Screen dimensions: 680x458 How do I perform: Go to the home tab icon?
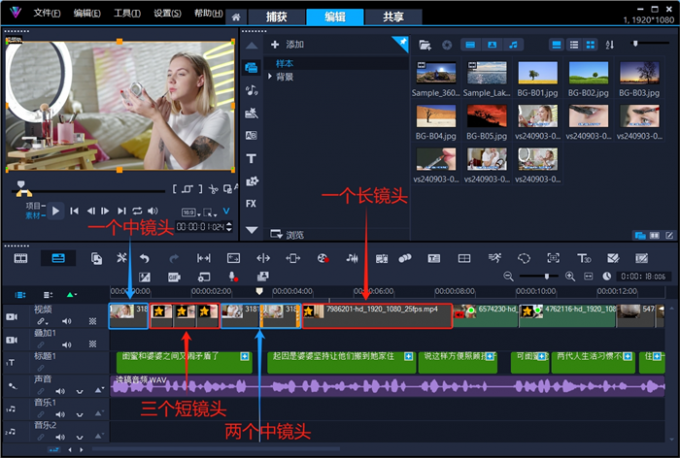236,17
